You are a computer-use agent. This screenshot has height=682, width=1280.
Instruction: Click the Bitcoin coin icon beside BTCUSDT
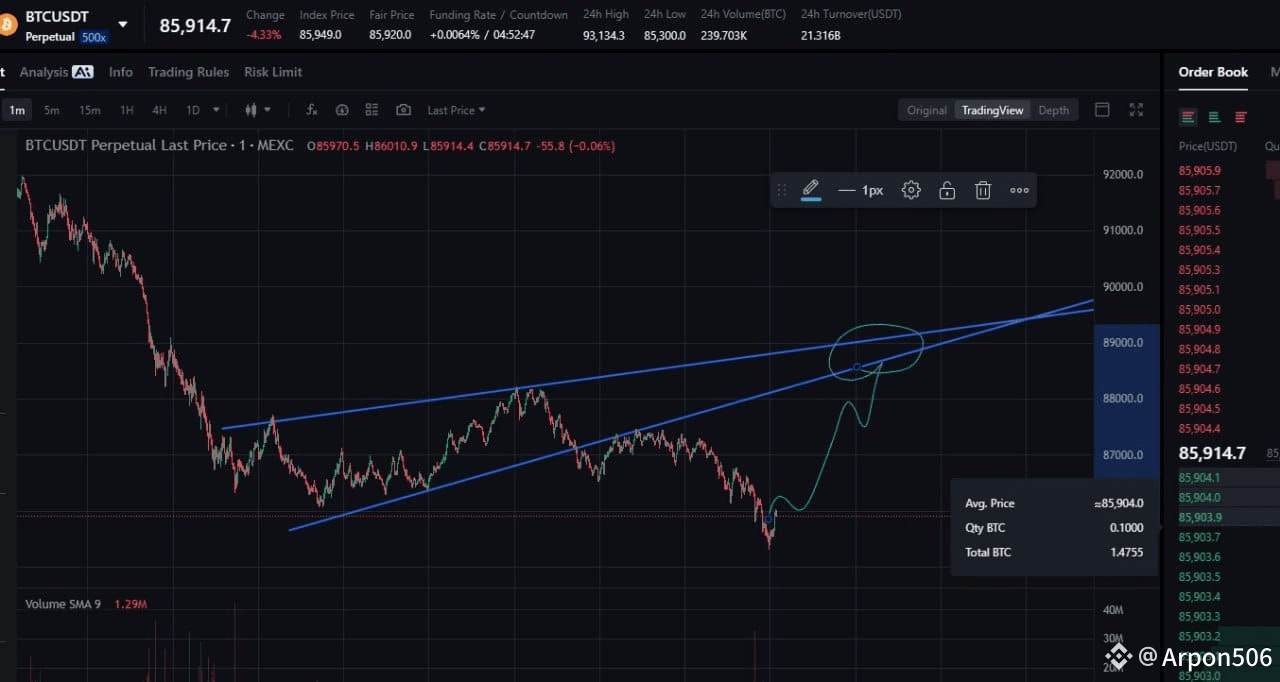click(8, 25)
